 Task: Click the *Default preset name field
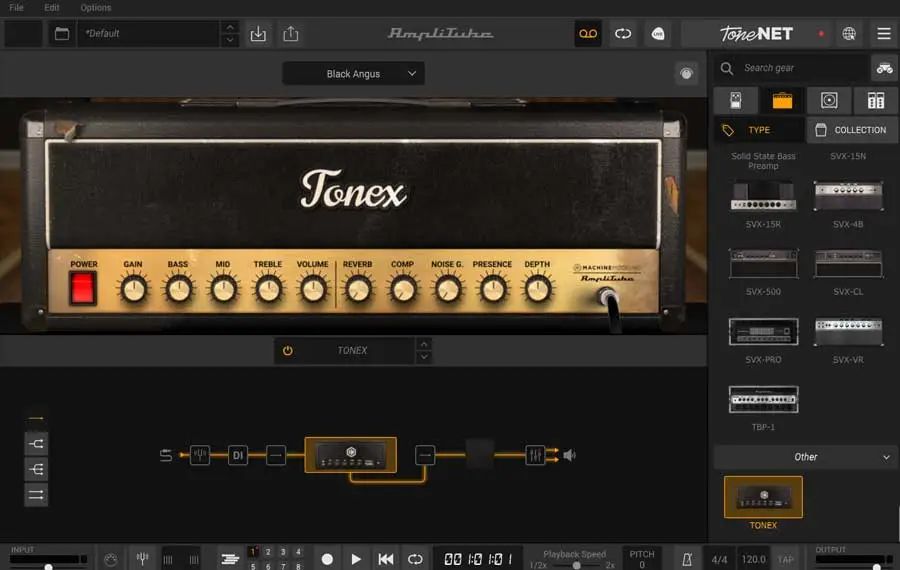[149, 34]
